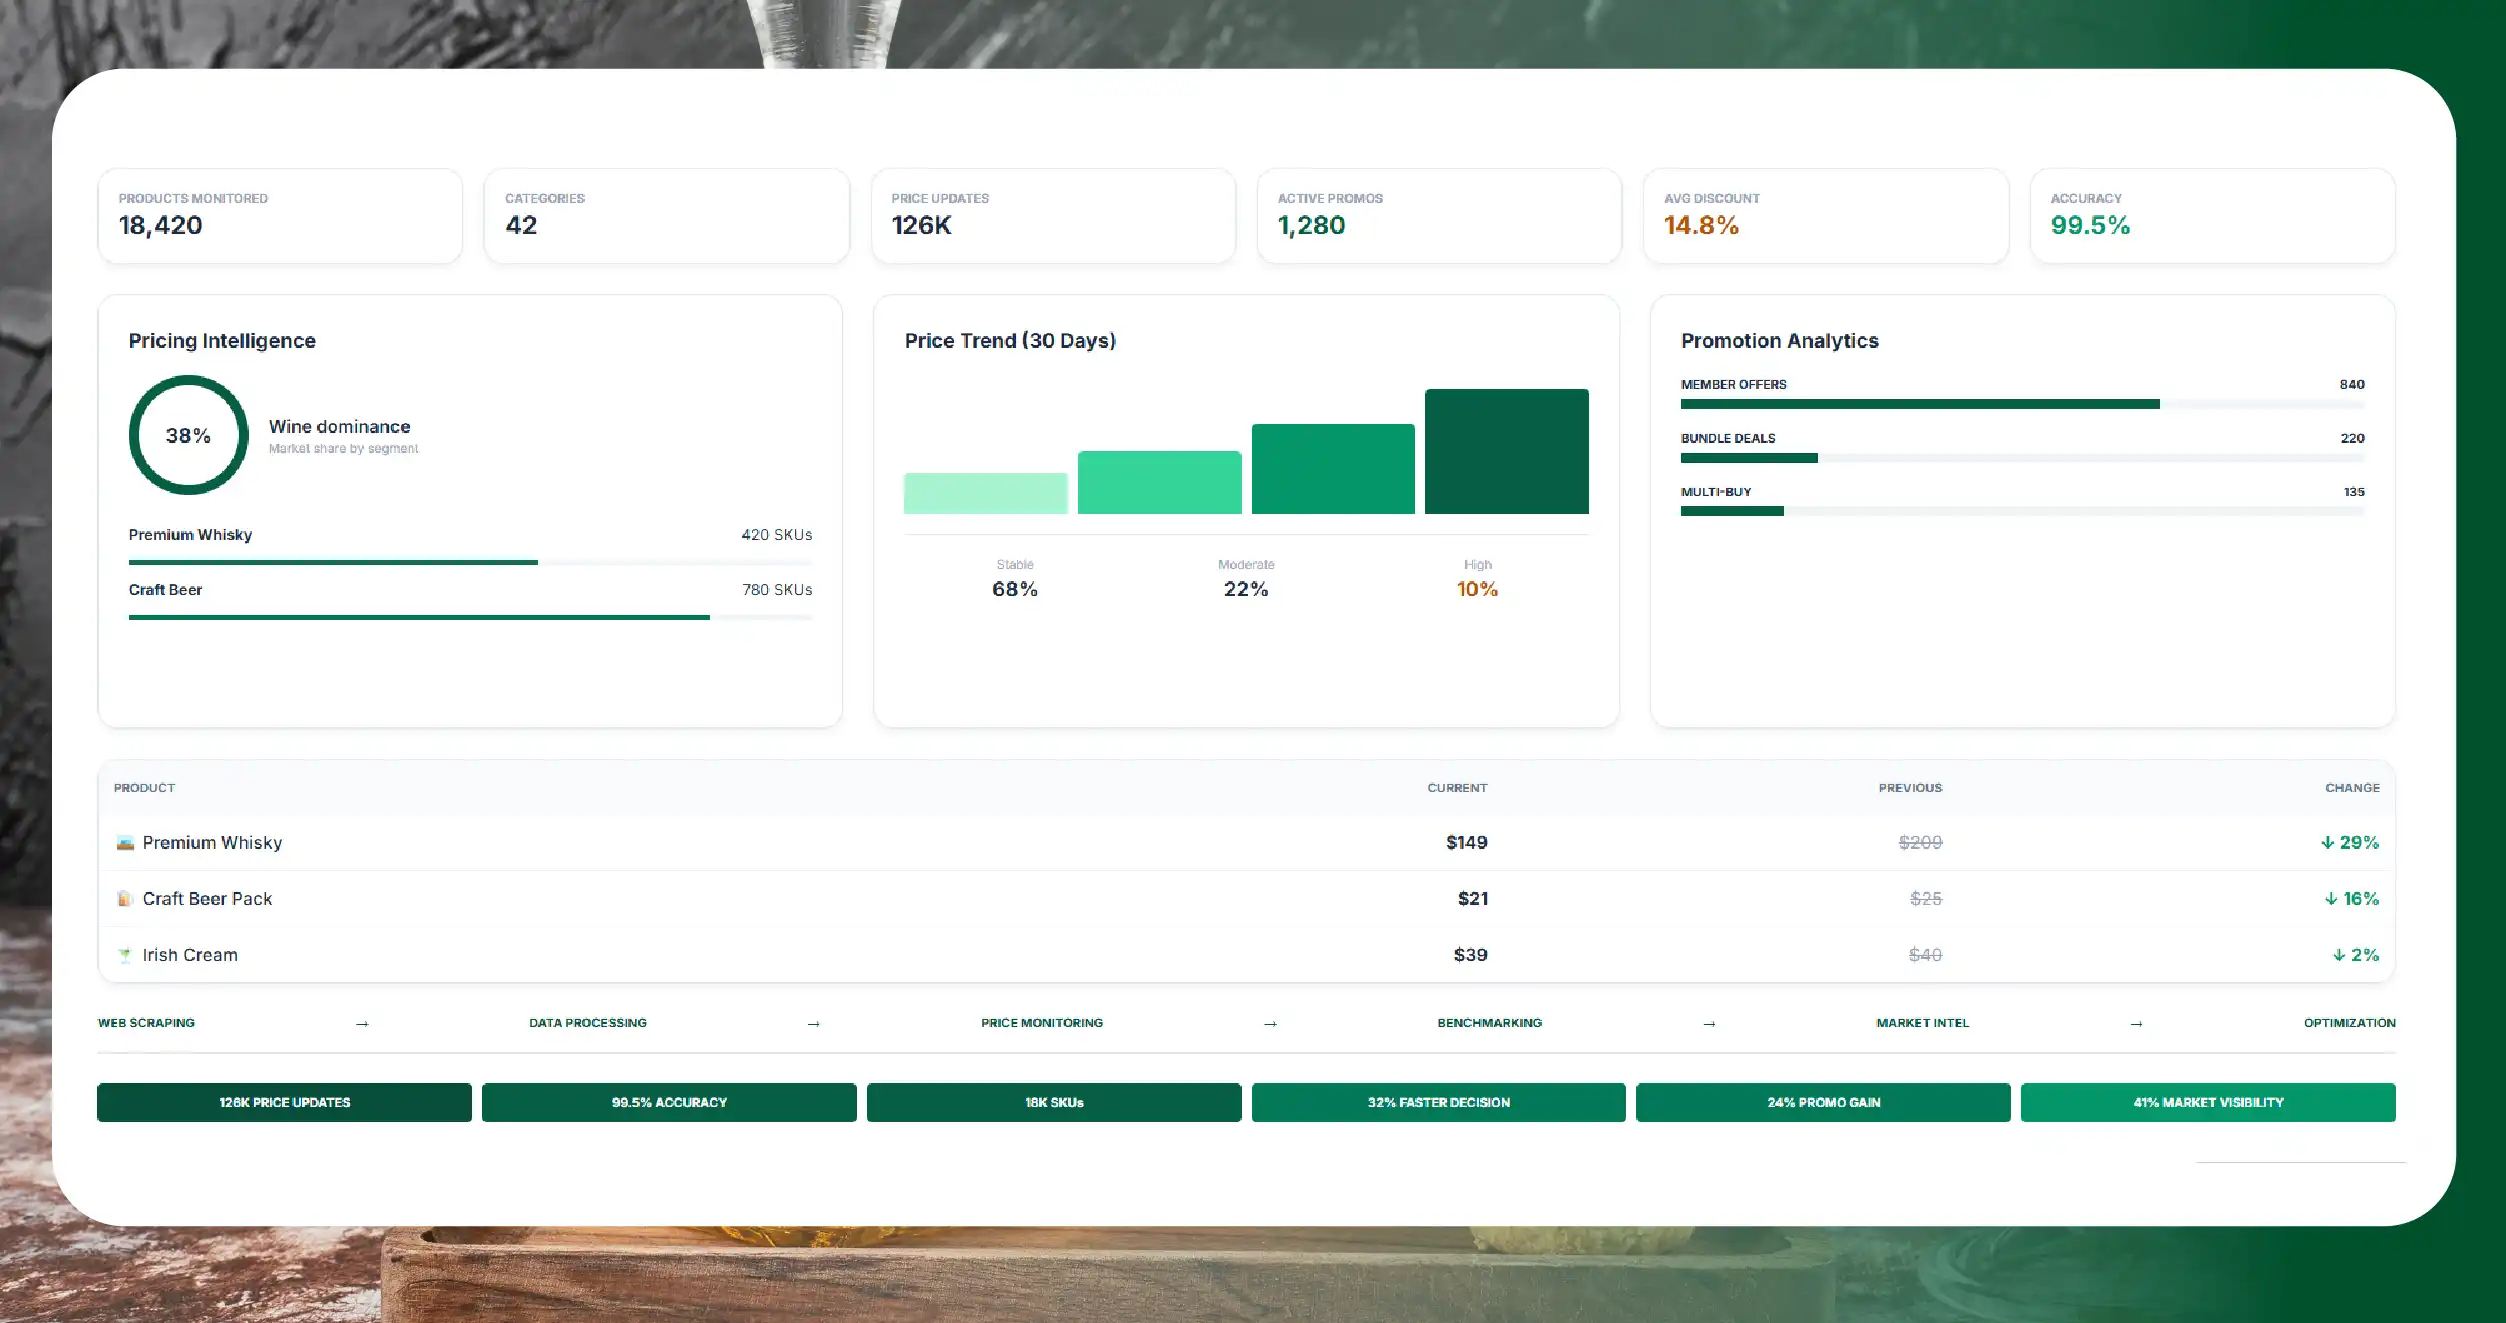Screen dimensions: 2506x1323
Task: Click the 29% down arrow change indicator
Action: (2349, 843)
